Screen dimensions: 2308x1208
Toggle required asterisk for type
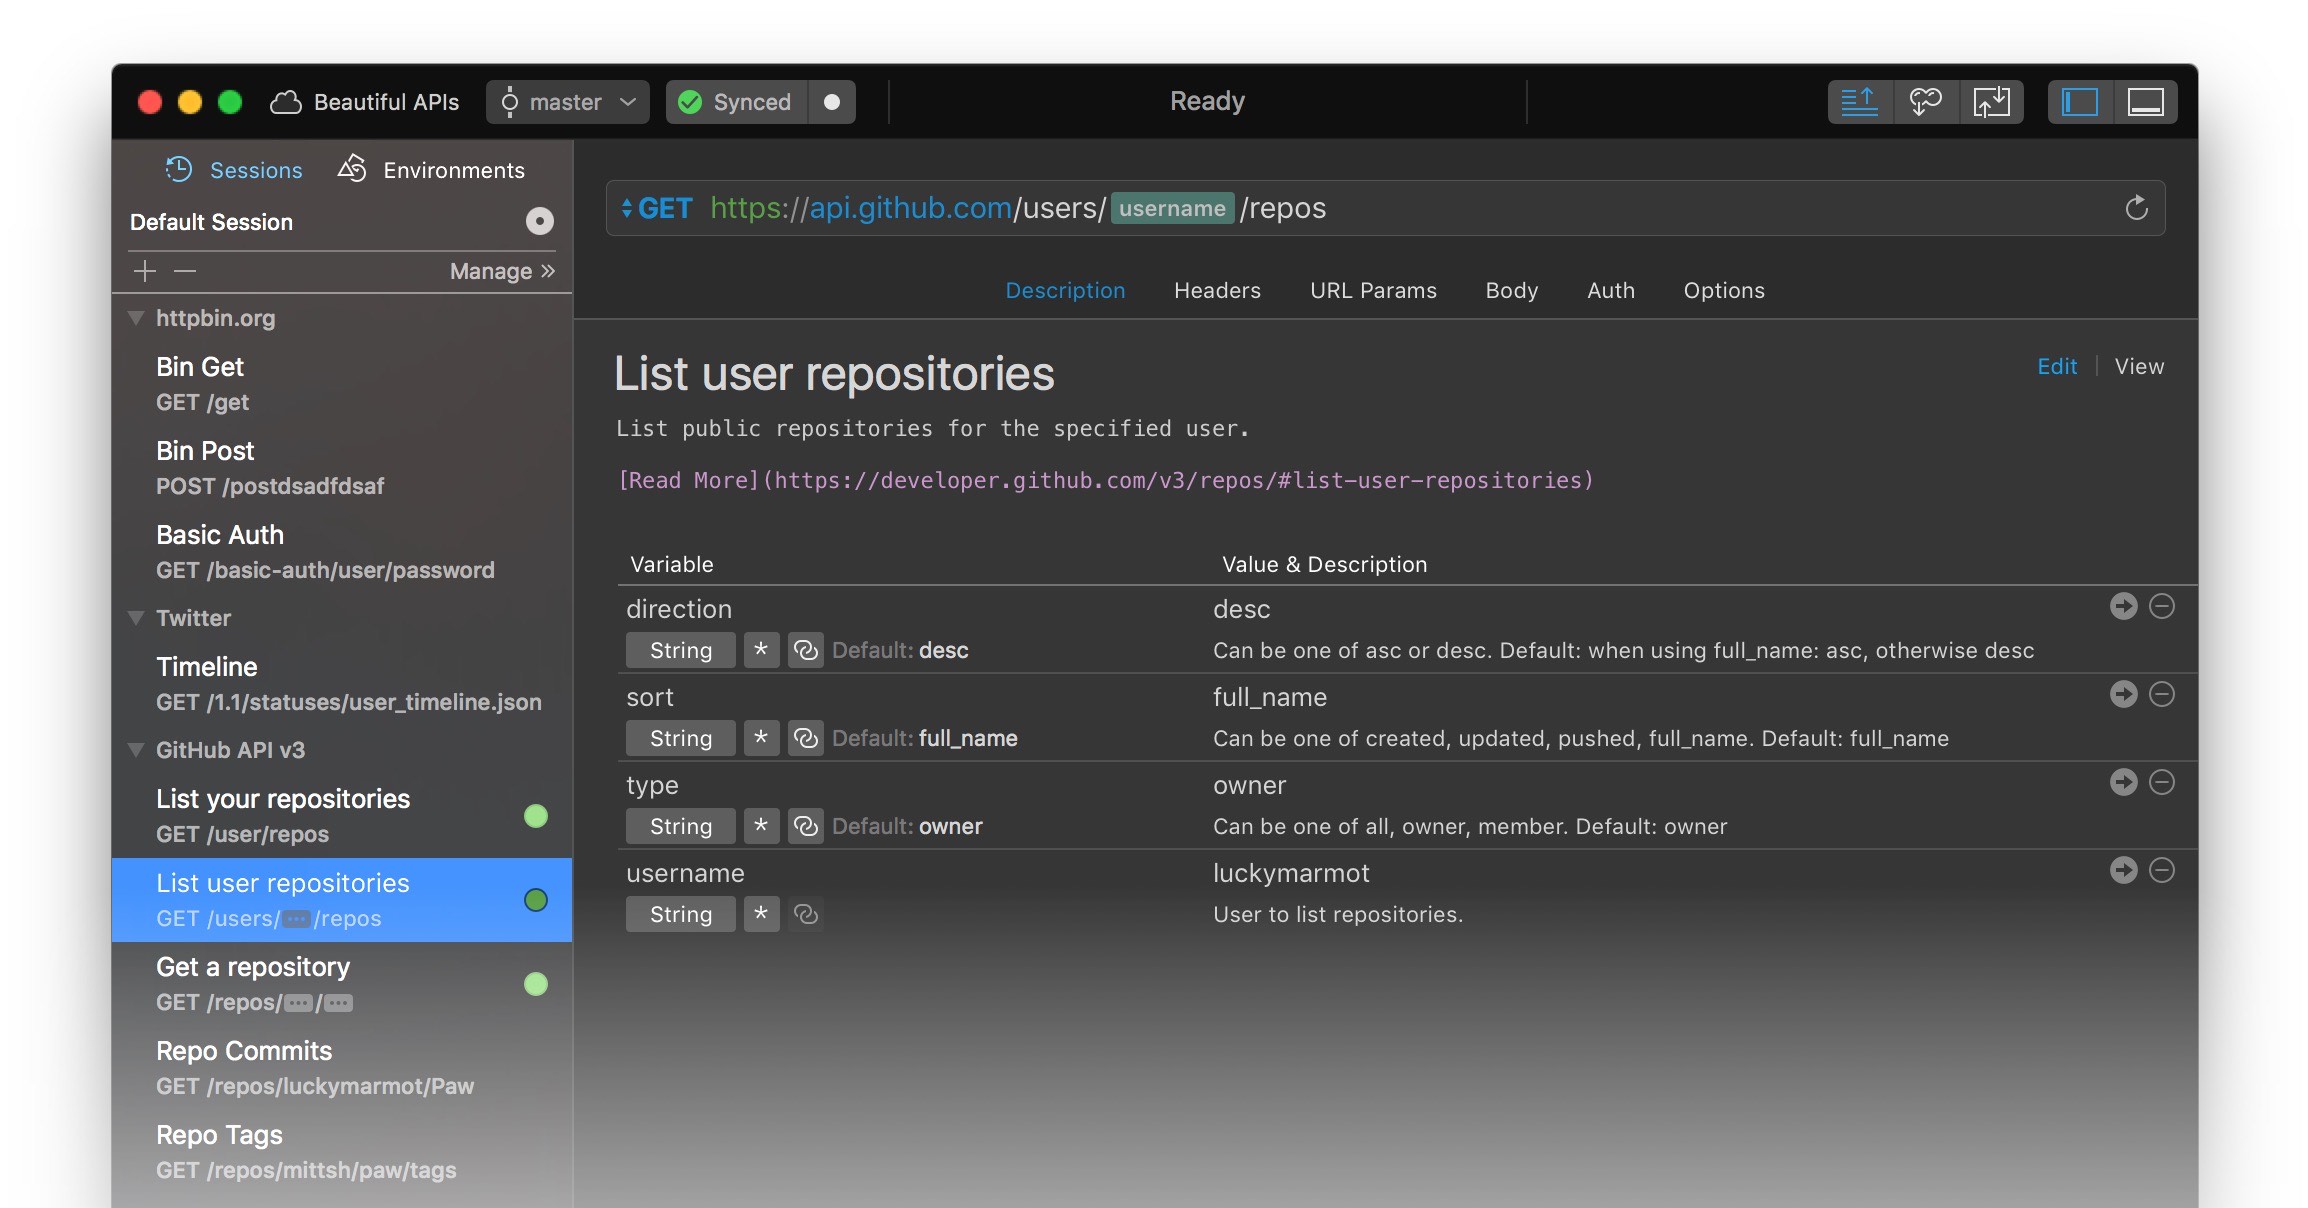[x=761, y=826]
